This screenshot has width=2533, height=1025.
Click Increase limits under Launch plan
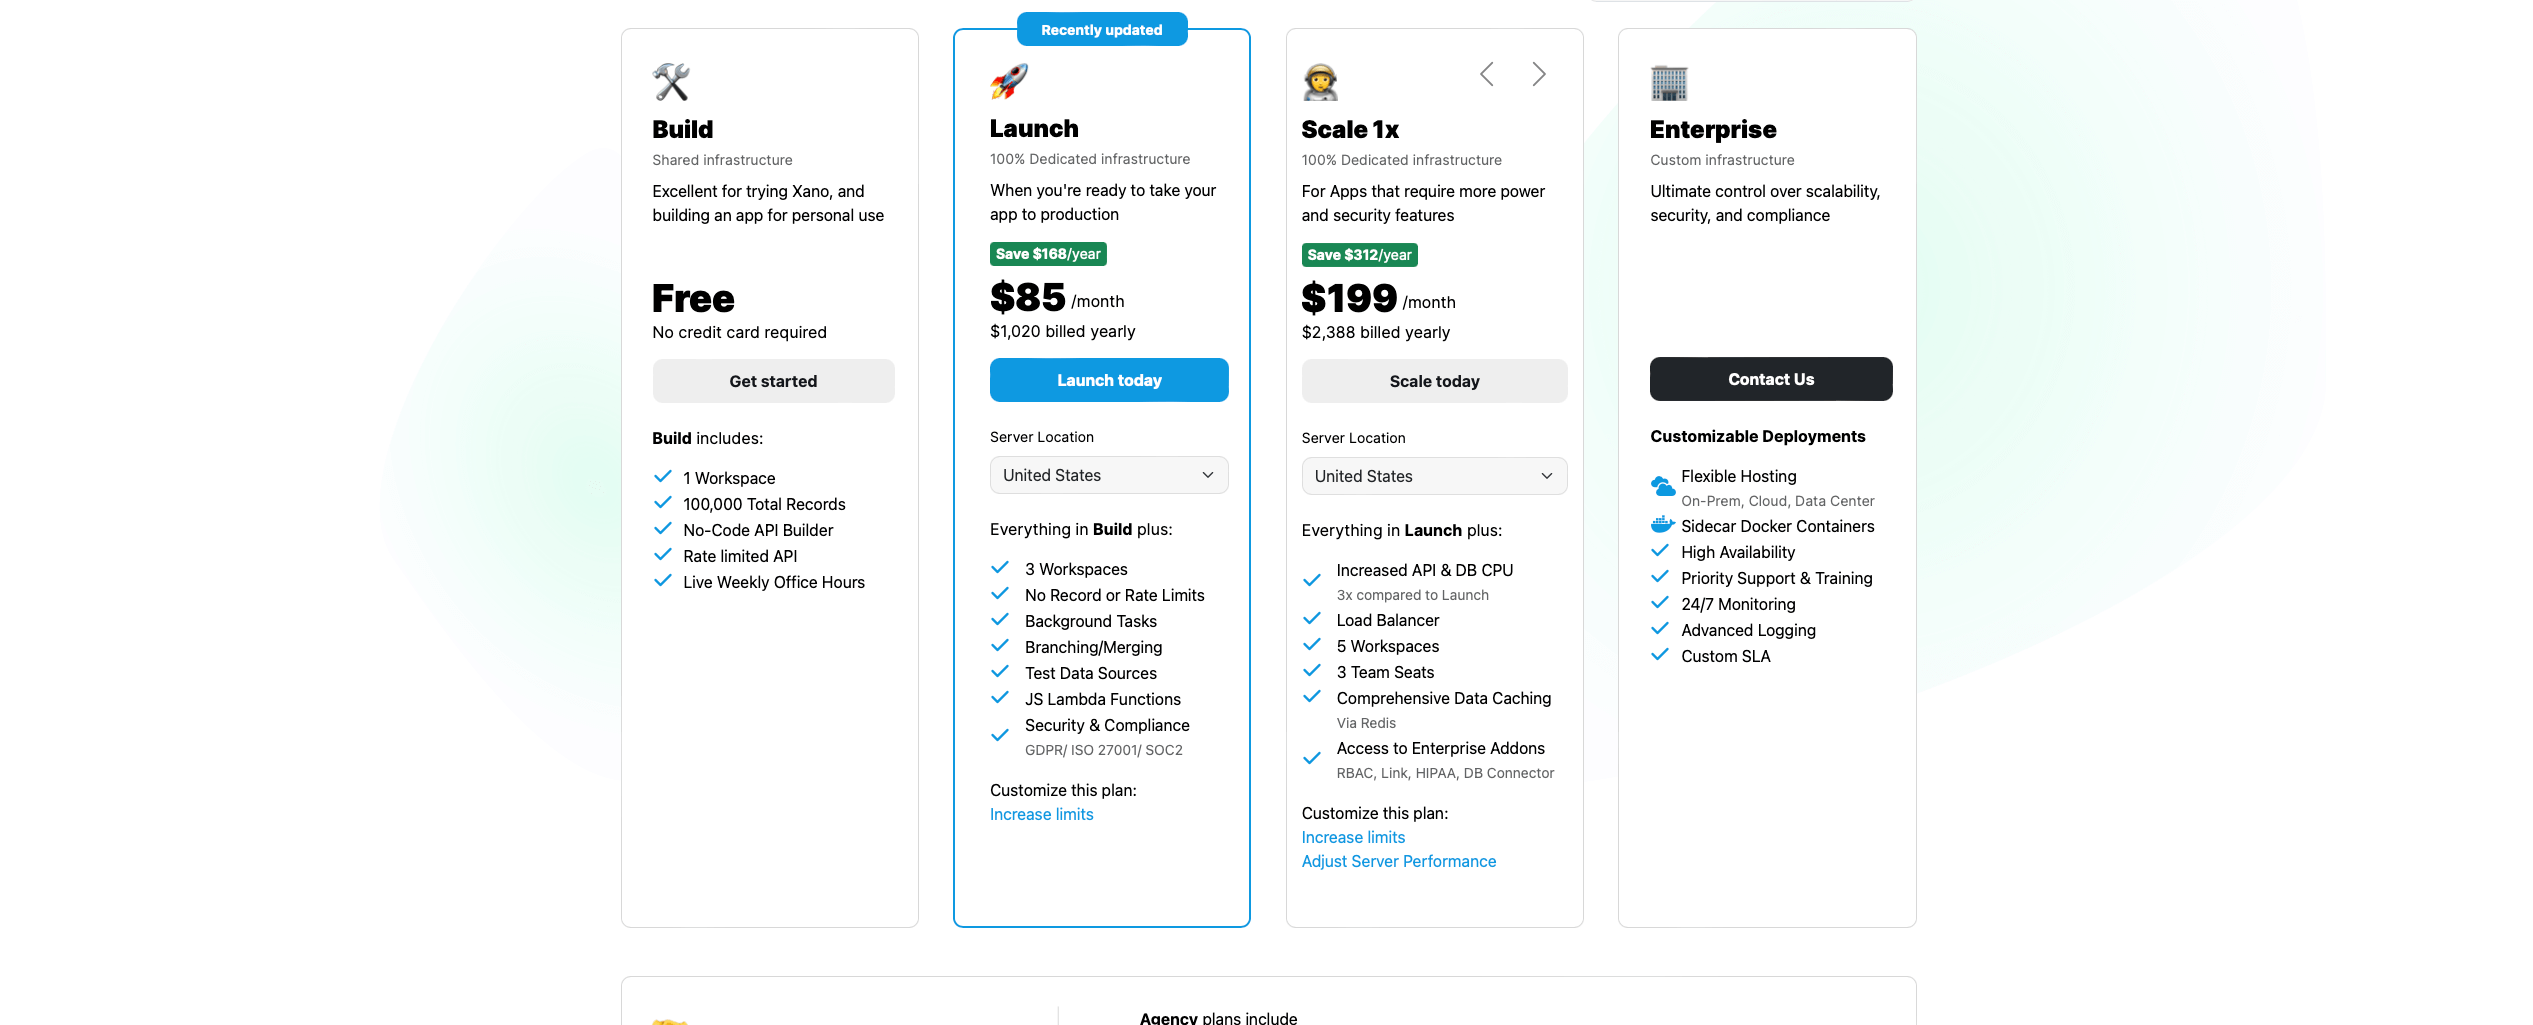[x=1041, y=813]
